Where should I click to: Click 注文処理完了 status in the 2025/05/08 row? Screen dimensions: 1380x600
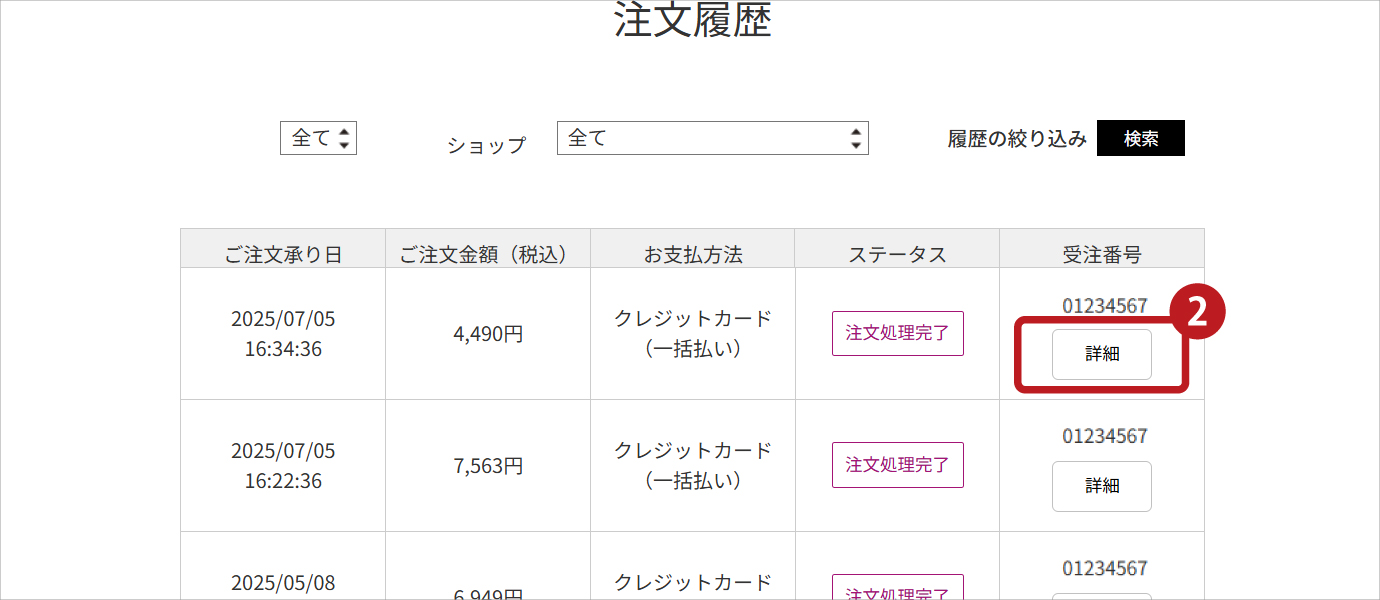pyautogui.click(x=897, y=590)
